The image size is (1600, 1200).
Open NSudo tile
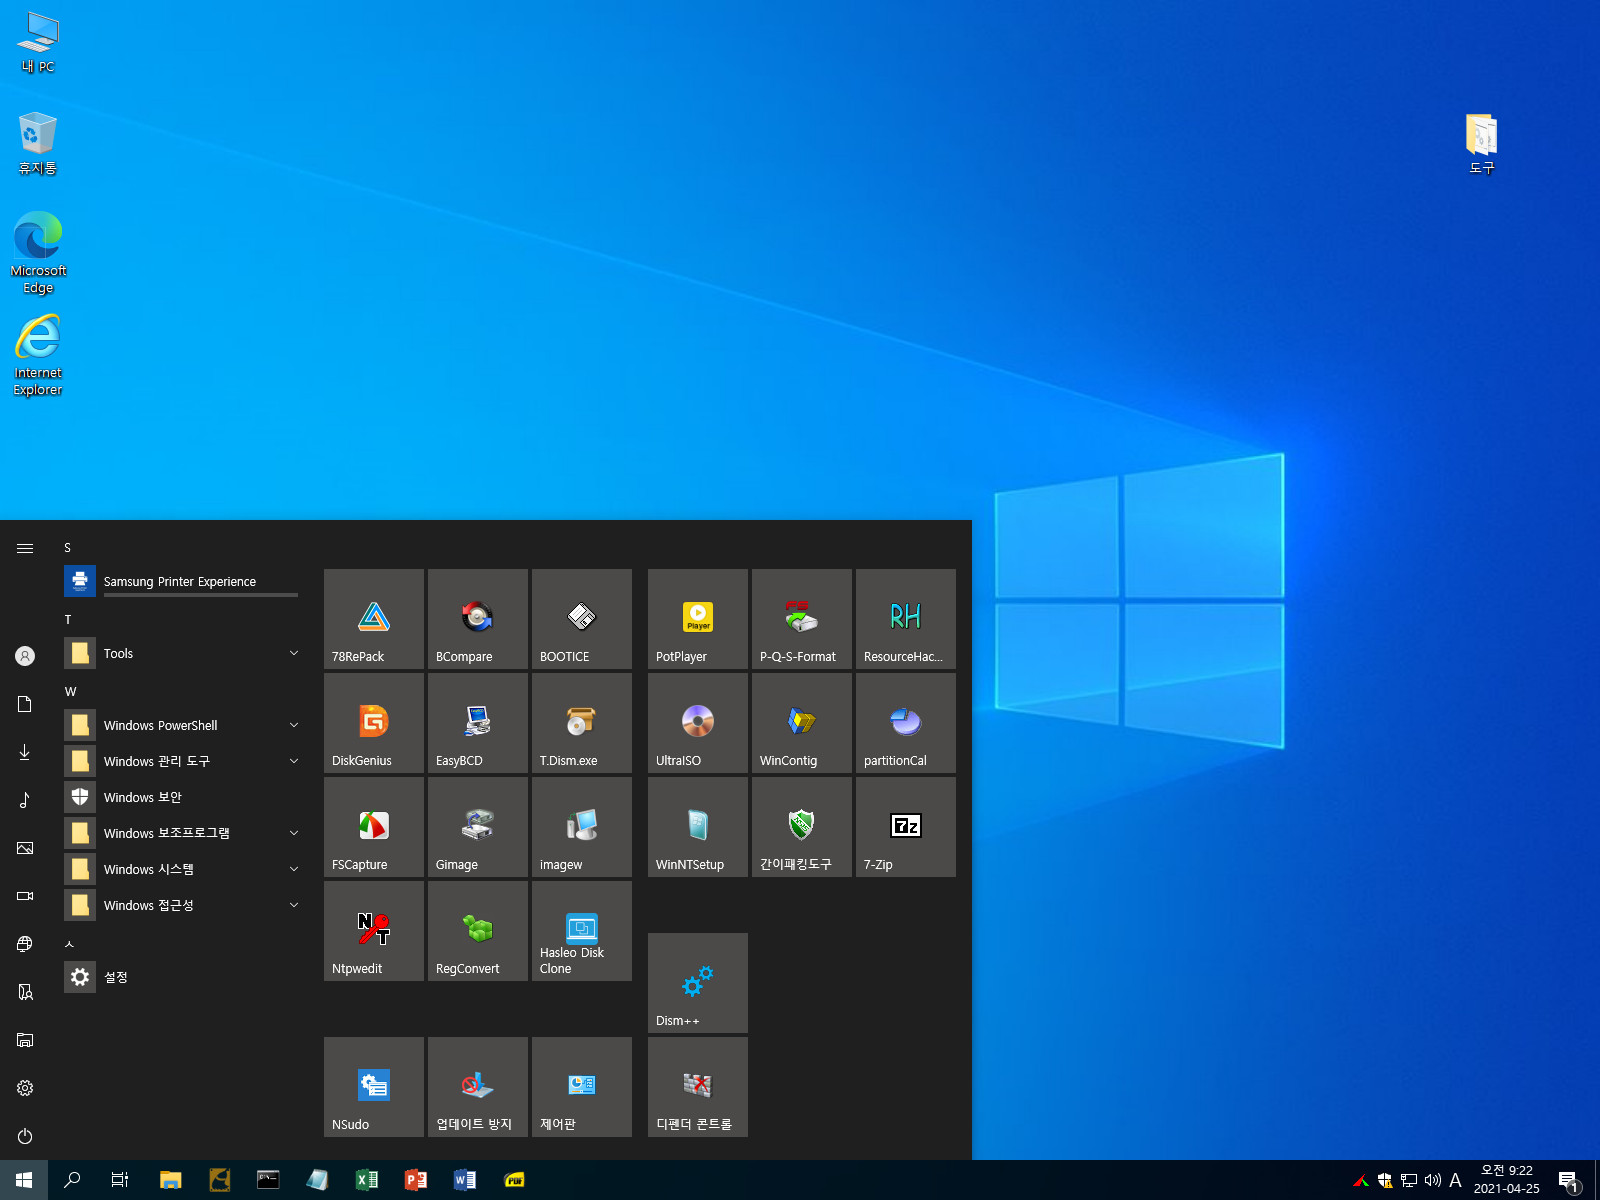[374, 1087]
